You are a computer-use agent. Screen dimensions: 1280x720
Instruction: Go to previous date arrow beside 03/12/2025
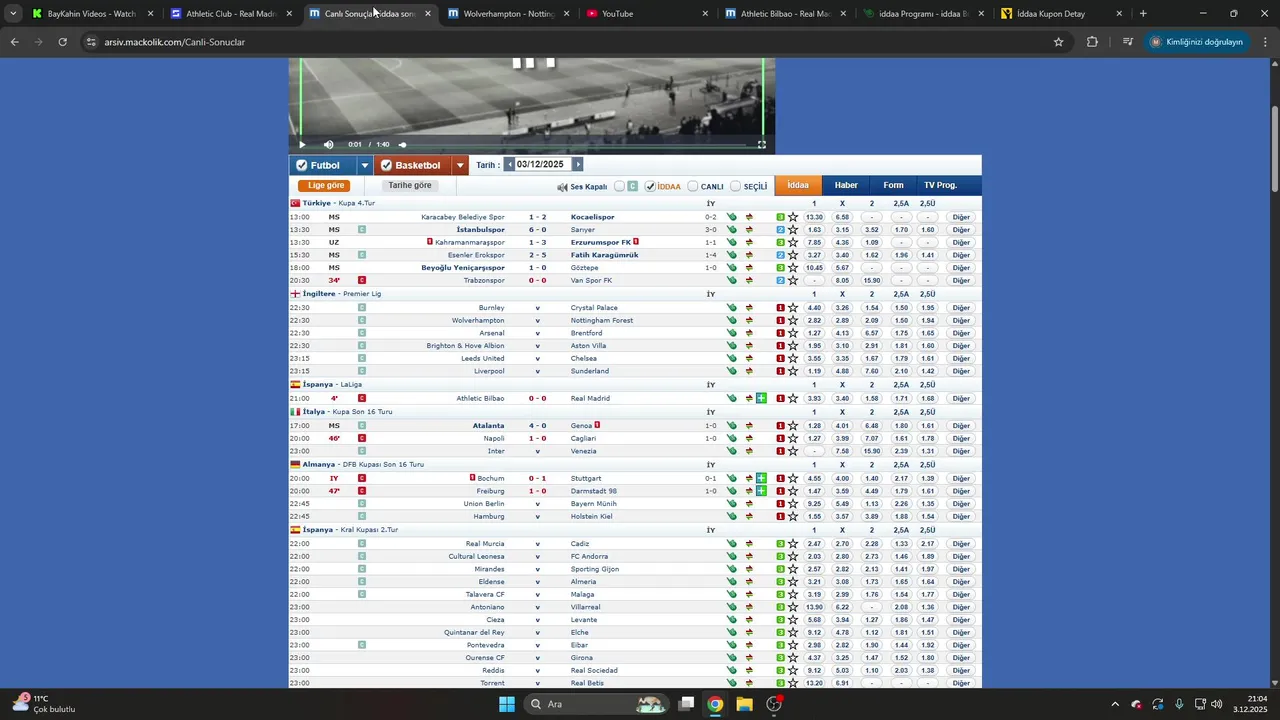pyautogui.click(x=509, y=165)
